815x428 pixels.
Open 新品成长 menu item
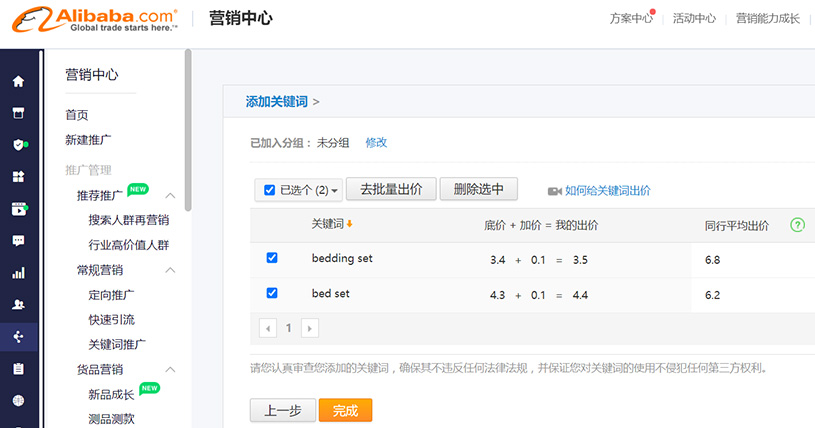click(111, 395)
